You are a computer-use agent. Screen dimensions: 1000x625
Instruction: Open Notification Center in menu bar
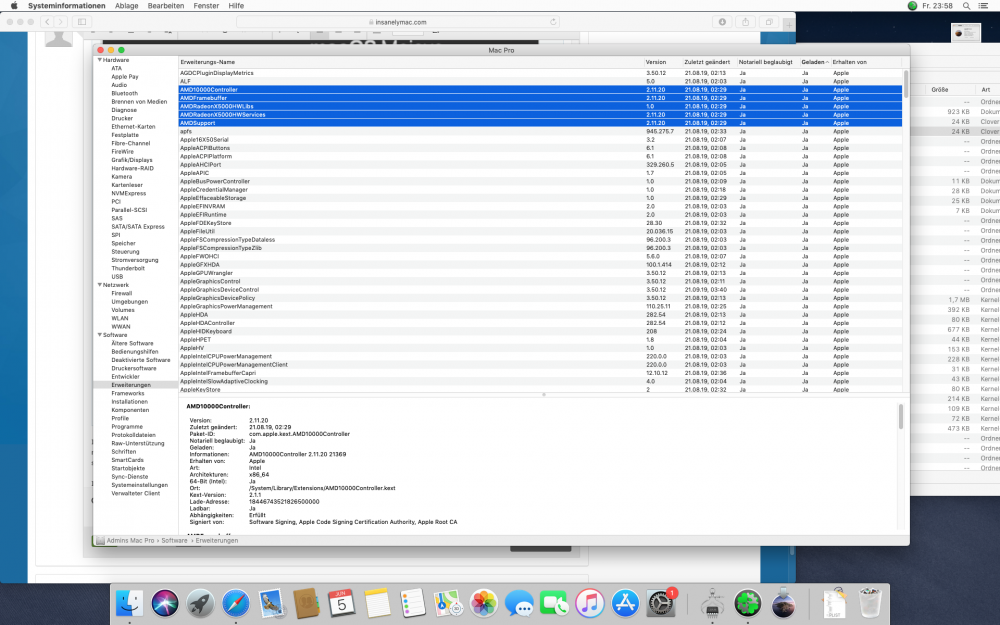(x=984, y=6)
